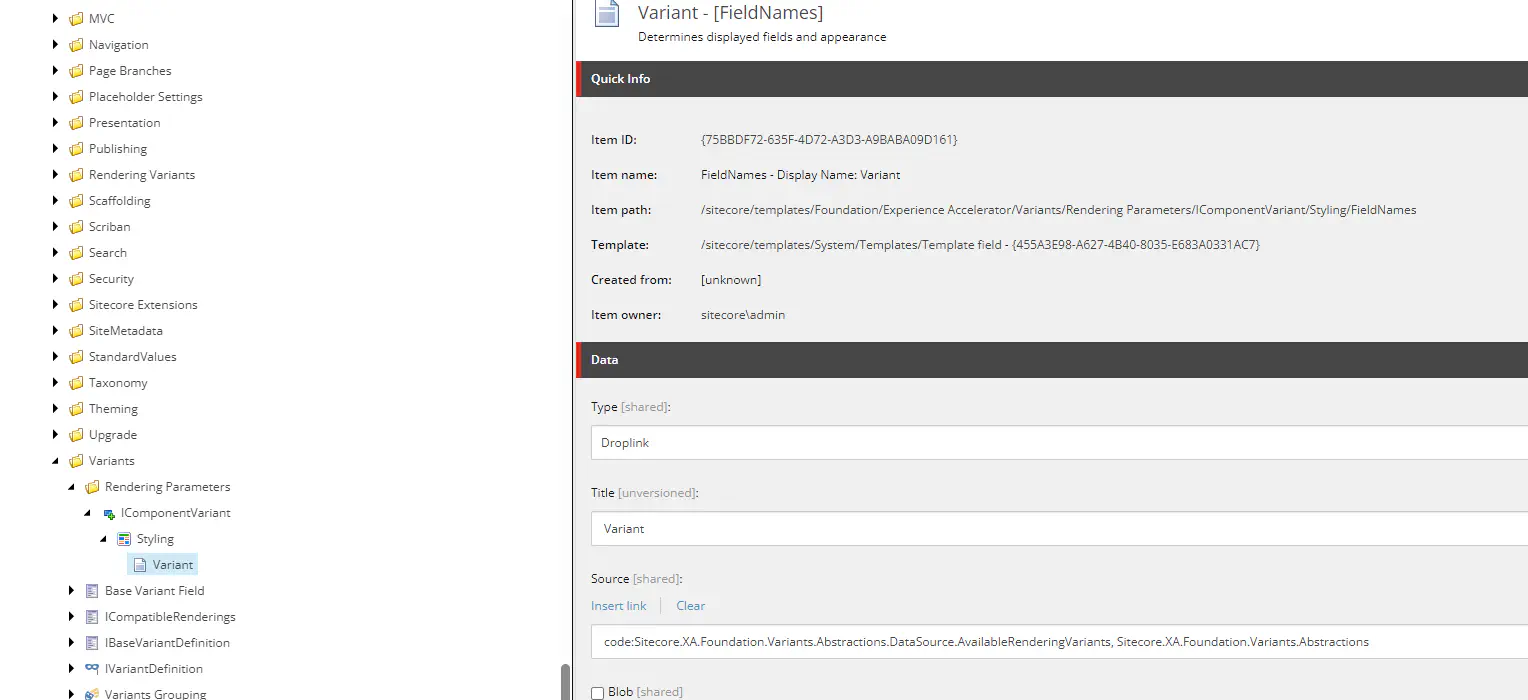Collapse the IComponentVariant tree node
The image size is (1528, 700).
pos(88,513)
